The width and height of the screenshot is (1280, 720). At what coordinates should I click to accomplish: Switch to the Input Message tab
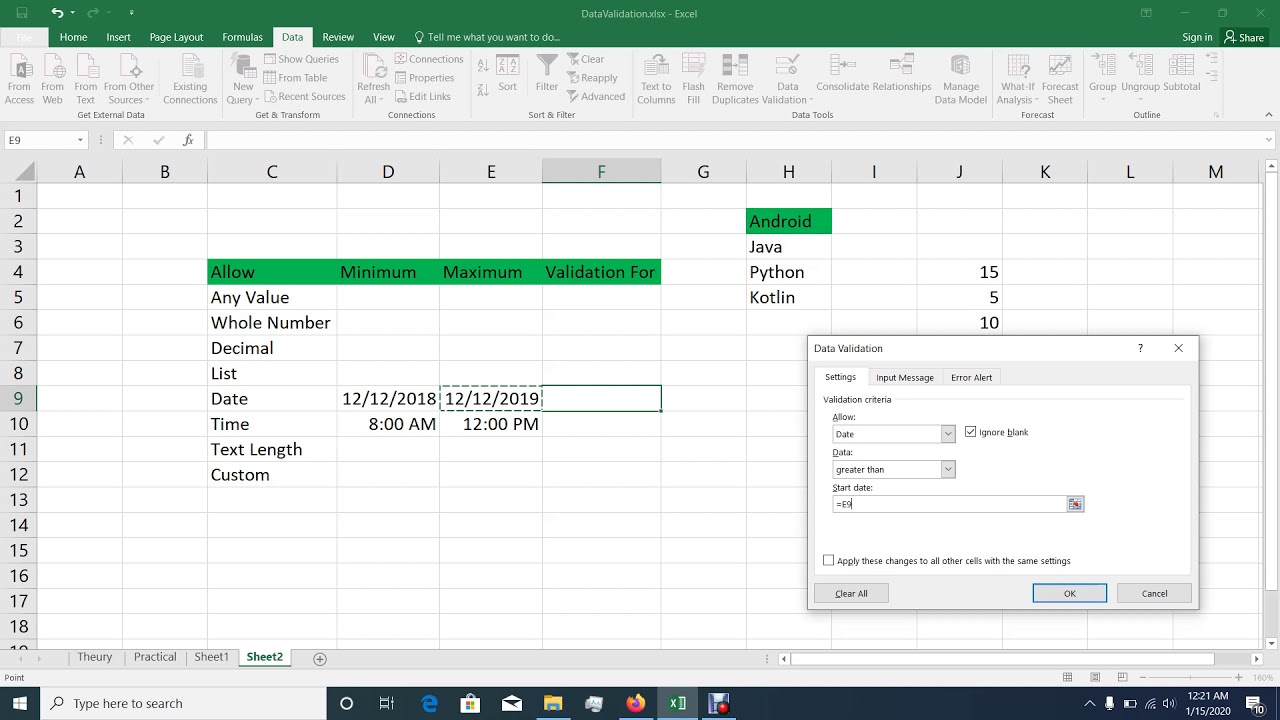[x=905, y=378]
